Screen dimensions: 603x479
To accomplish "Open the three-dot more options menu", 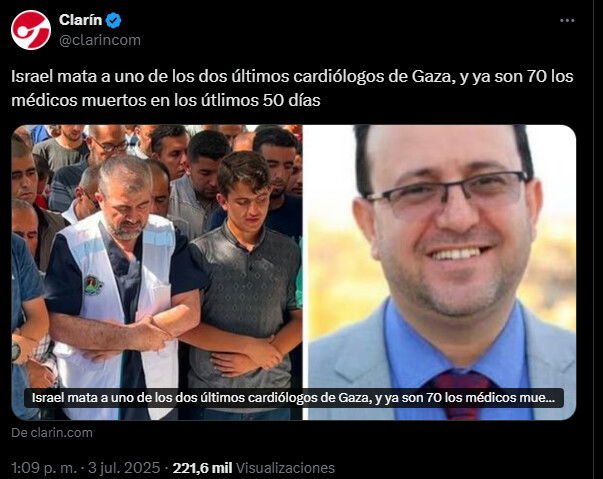I will point(567,20).
